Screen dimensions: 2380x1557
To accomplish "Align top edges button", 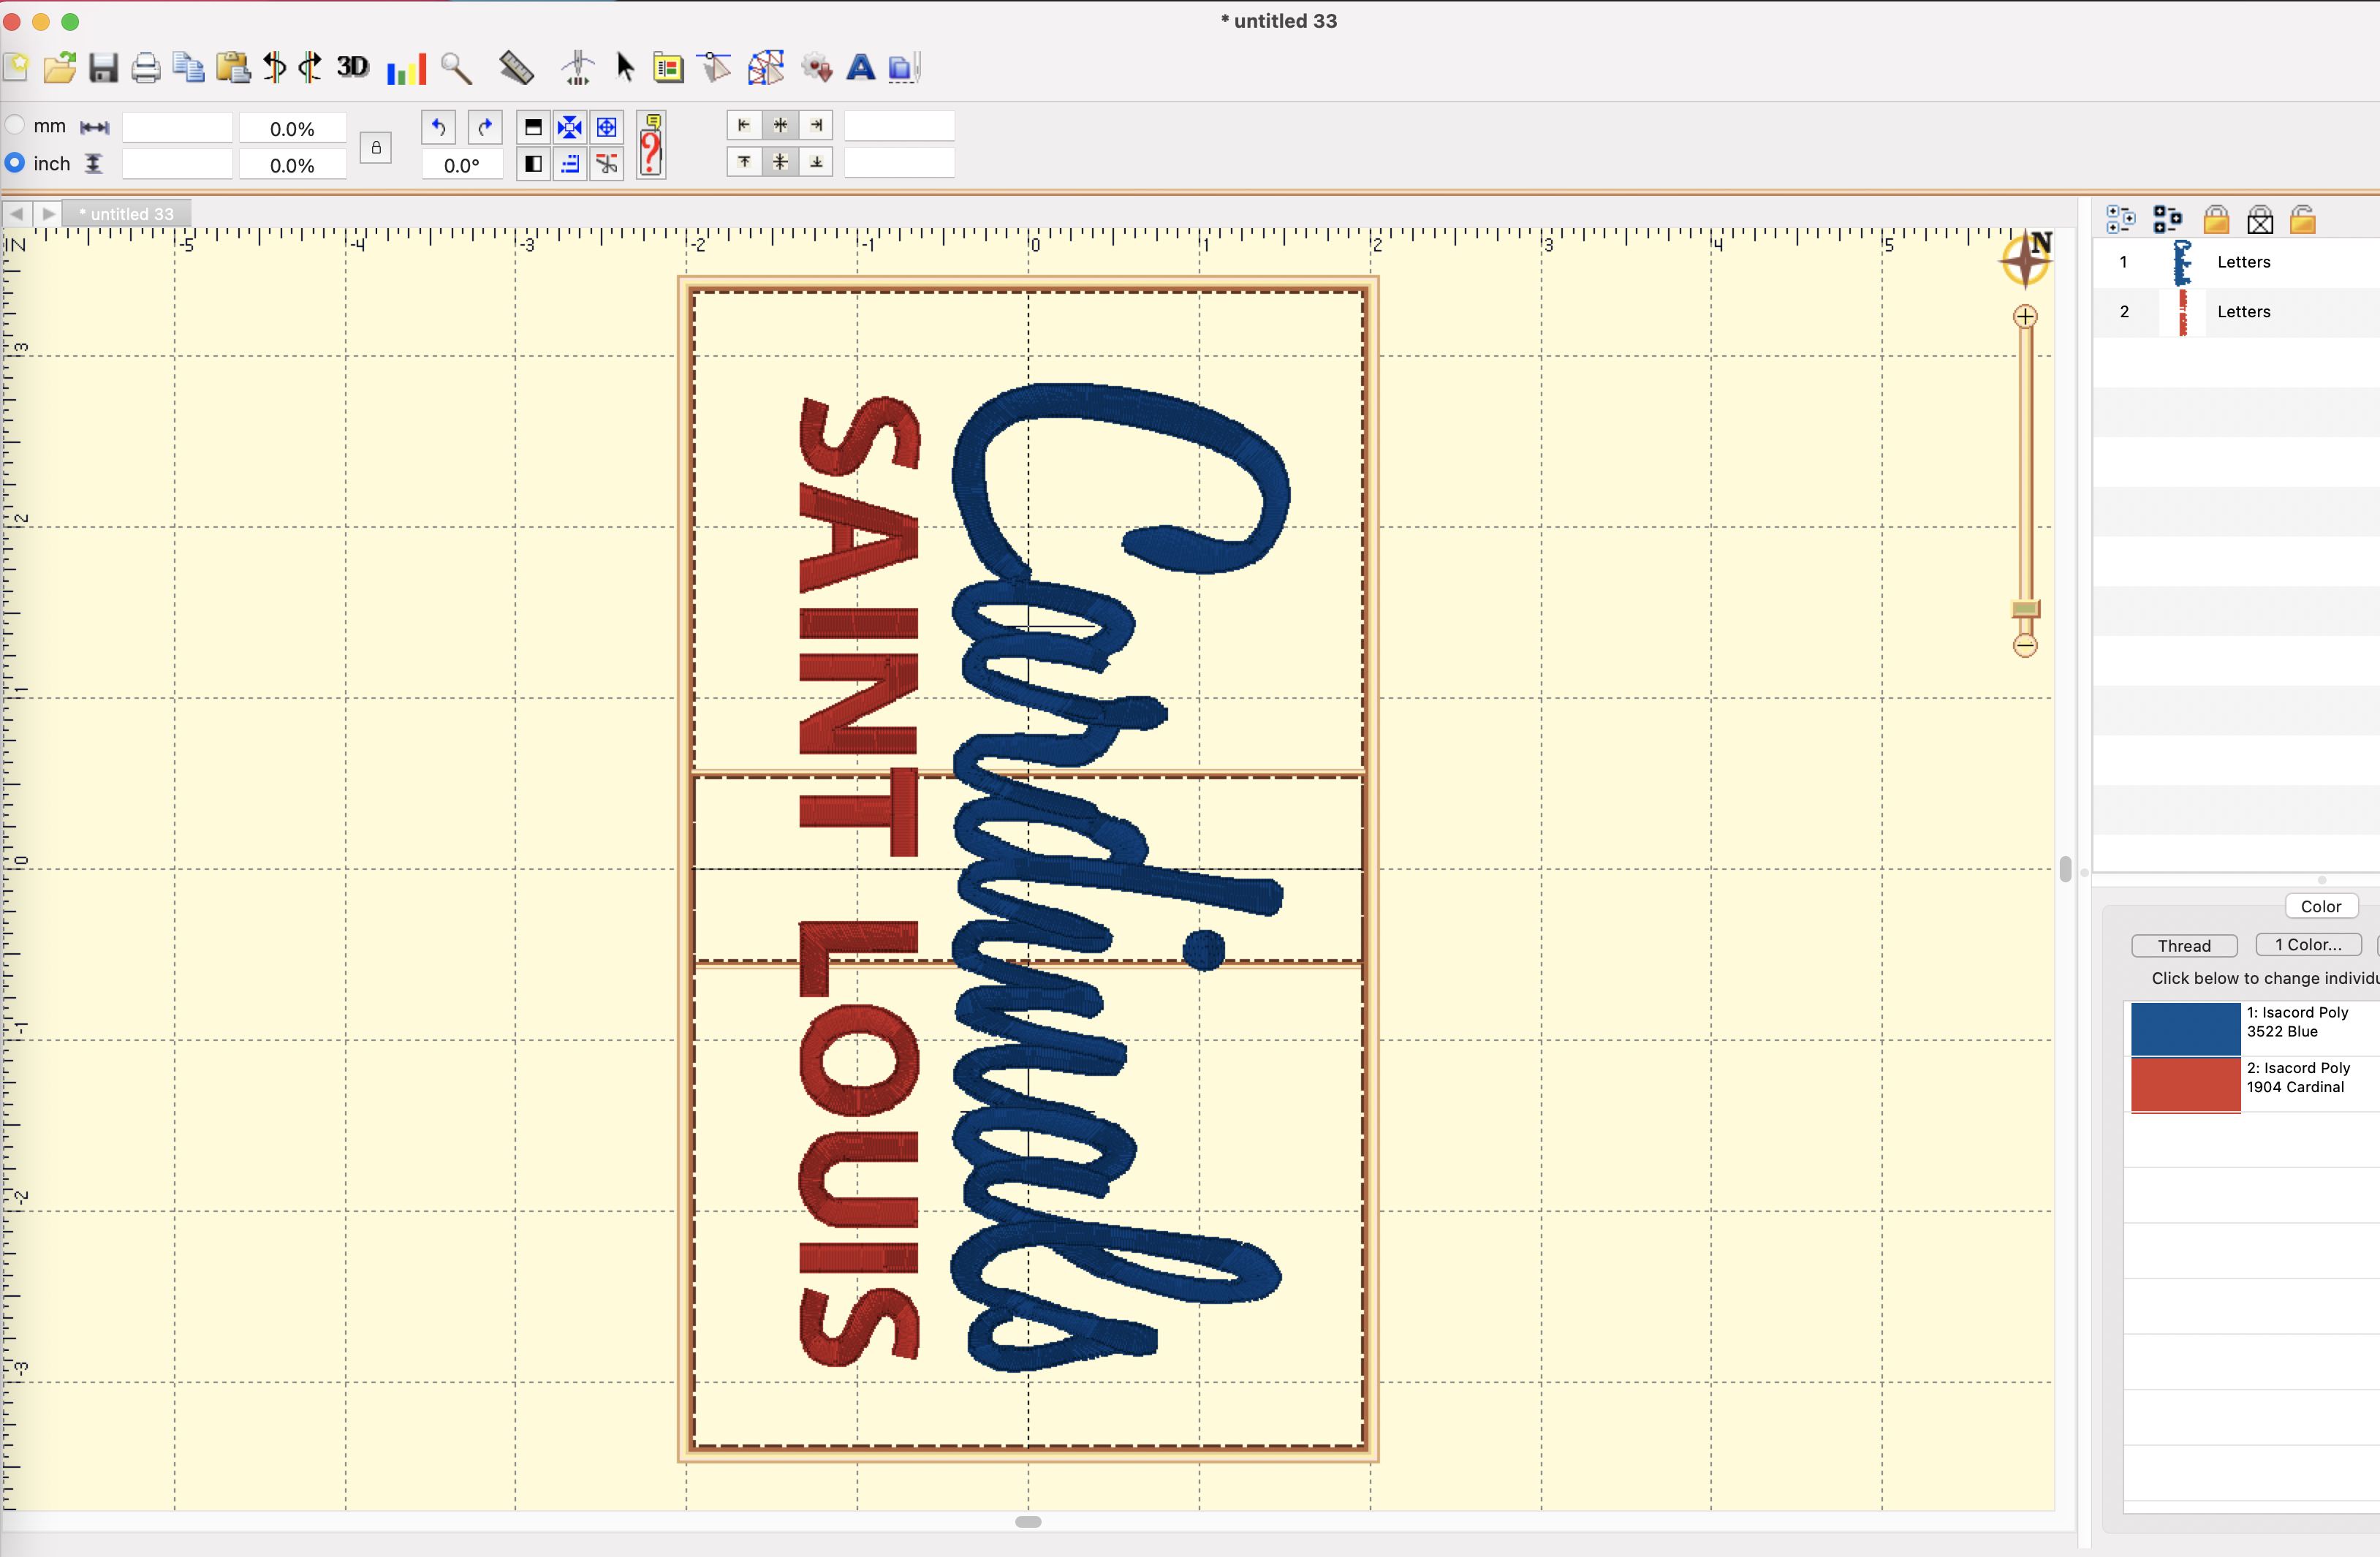I will click(x=744, y=162).
